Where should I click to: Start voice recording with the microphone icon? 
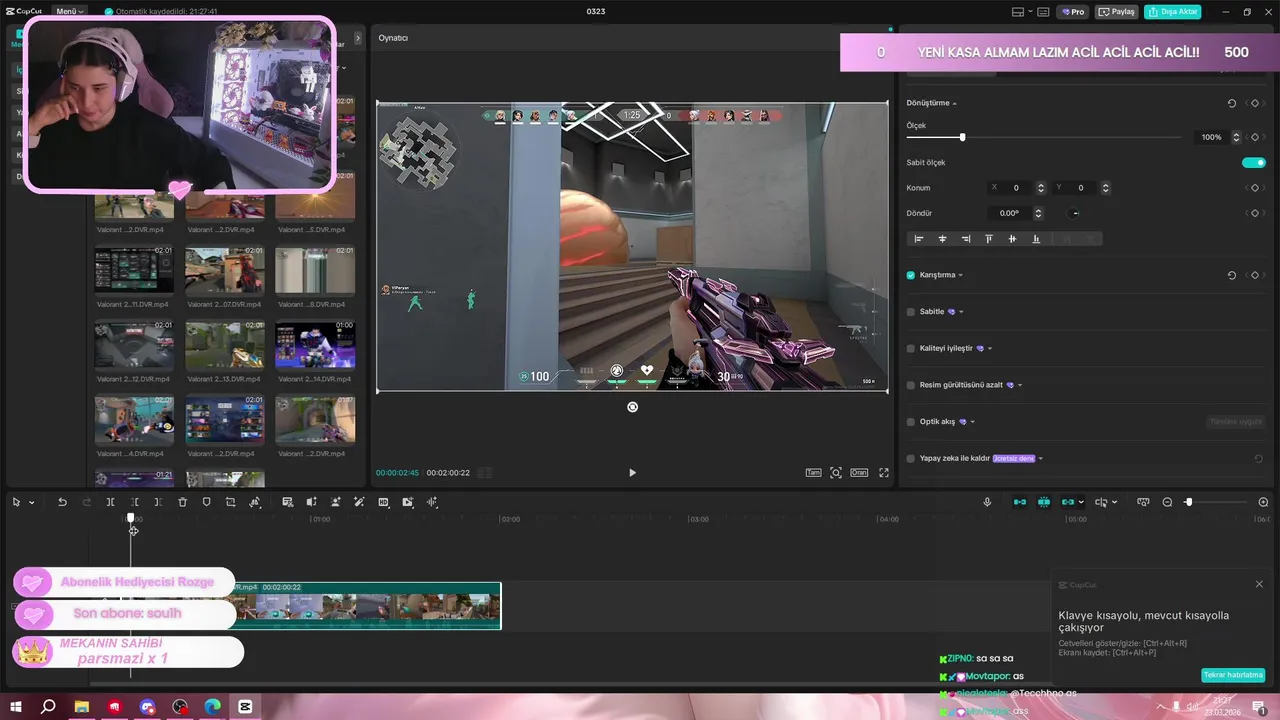pos(987,502)
